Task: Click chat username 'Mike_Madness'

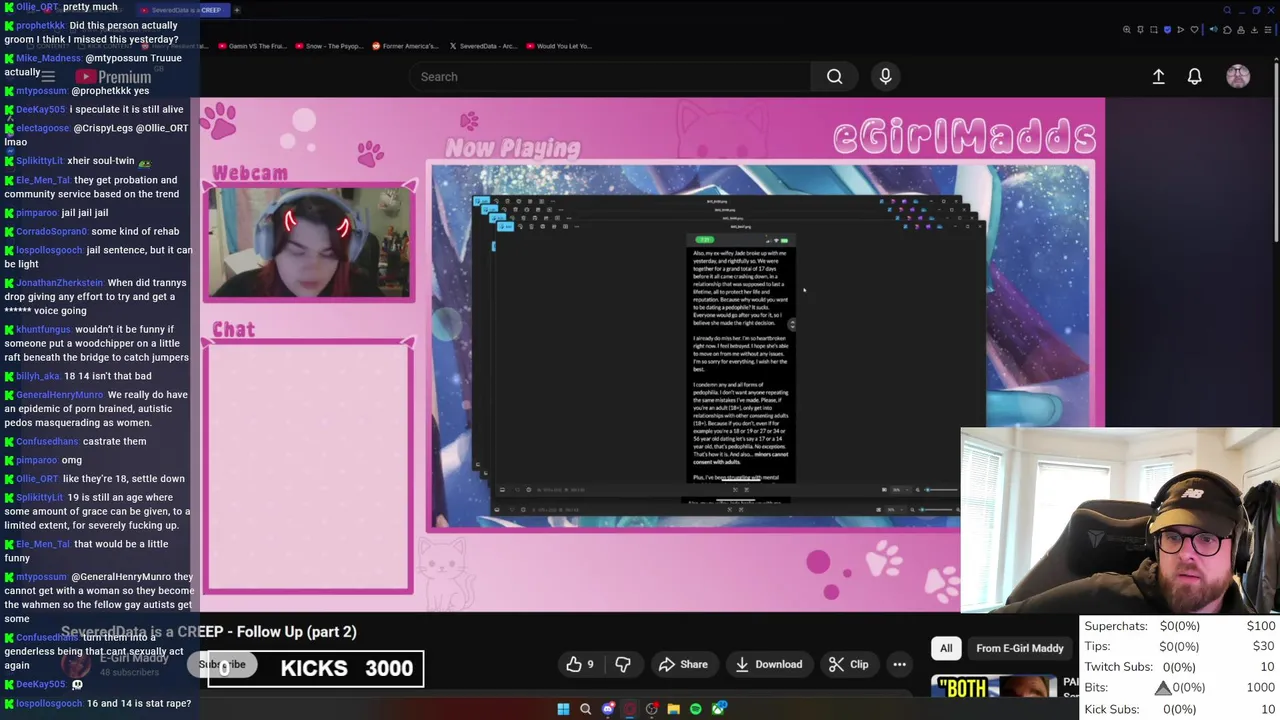Action: click(48, 58)
